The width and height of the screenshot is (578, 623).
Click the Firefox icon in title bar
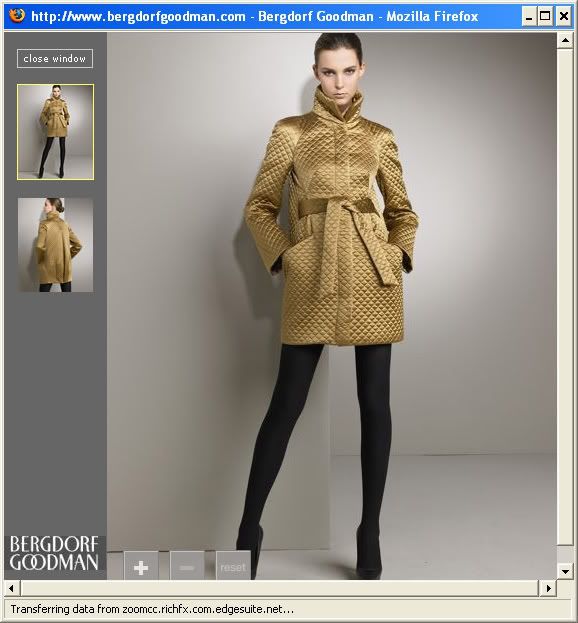coord(17,16)
